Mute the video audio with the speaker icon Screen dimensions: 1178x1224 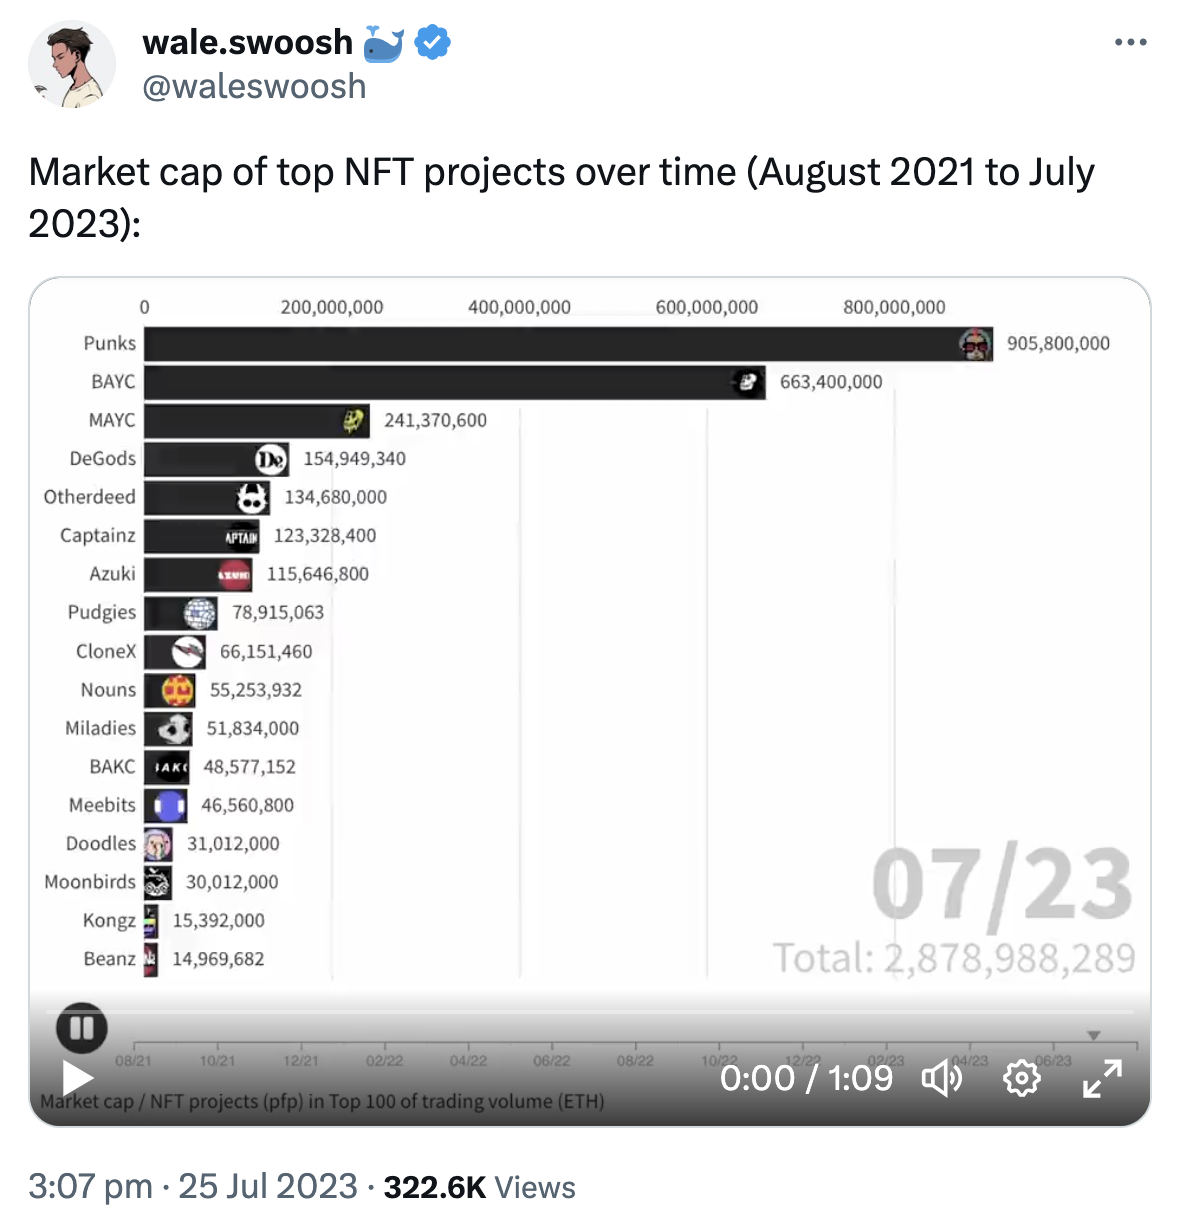coord(942,1079)
